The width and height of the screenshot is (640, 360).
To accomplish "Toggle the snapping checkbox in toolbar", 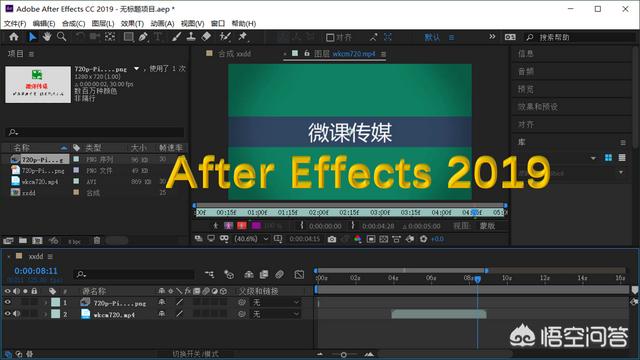I will (330, 38).
